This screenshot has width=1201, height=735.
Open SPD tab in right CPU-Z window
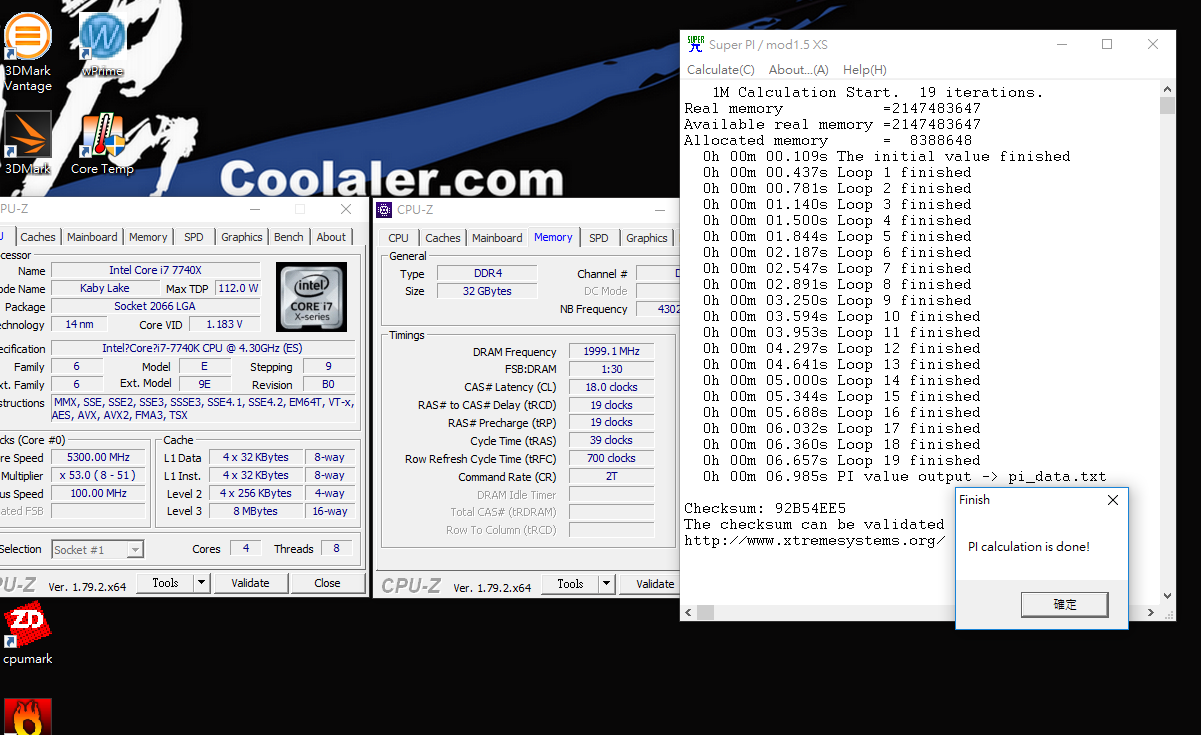coord(599,238)
